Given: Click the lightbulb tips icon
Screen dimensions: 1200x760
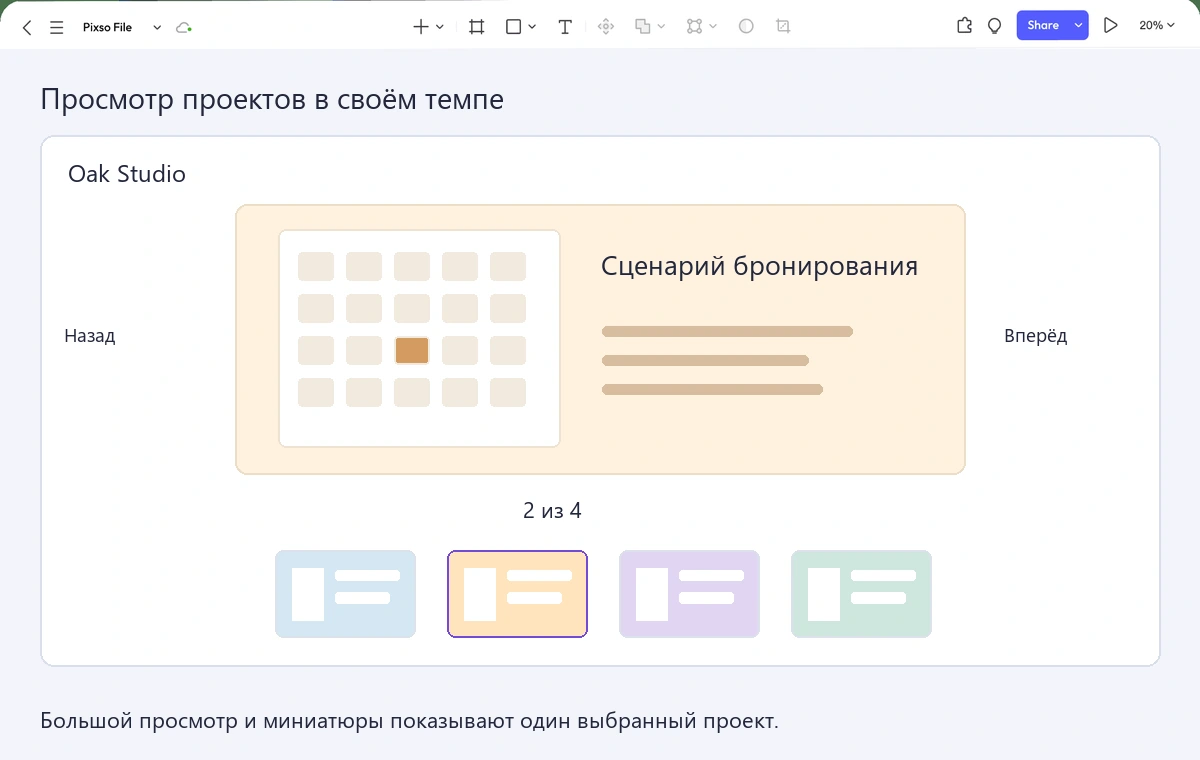Looking at the screenshot, I should 994,26.
